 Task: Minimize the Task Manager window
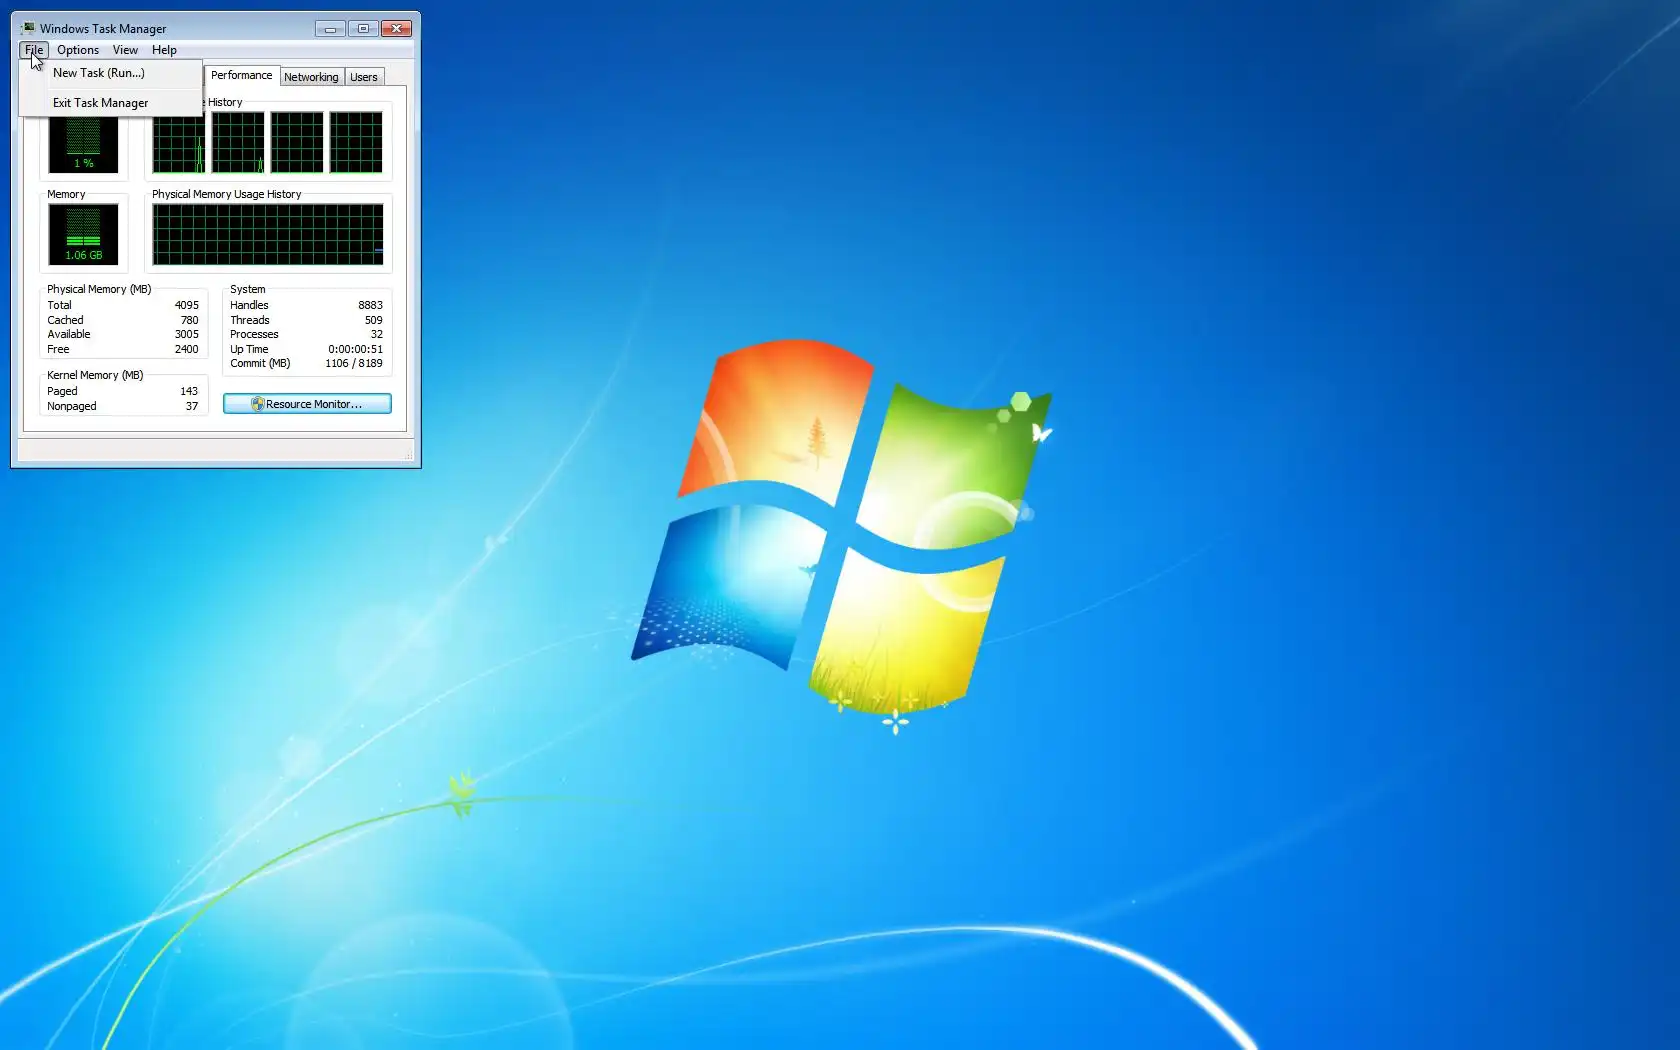point(330,28)
